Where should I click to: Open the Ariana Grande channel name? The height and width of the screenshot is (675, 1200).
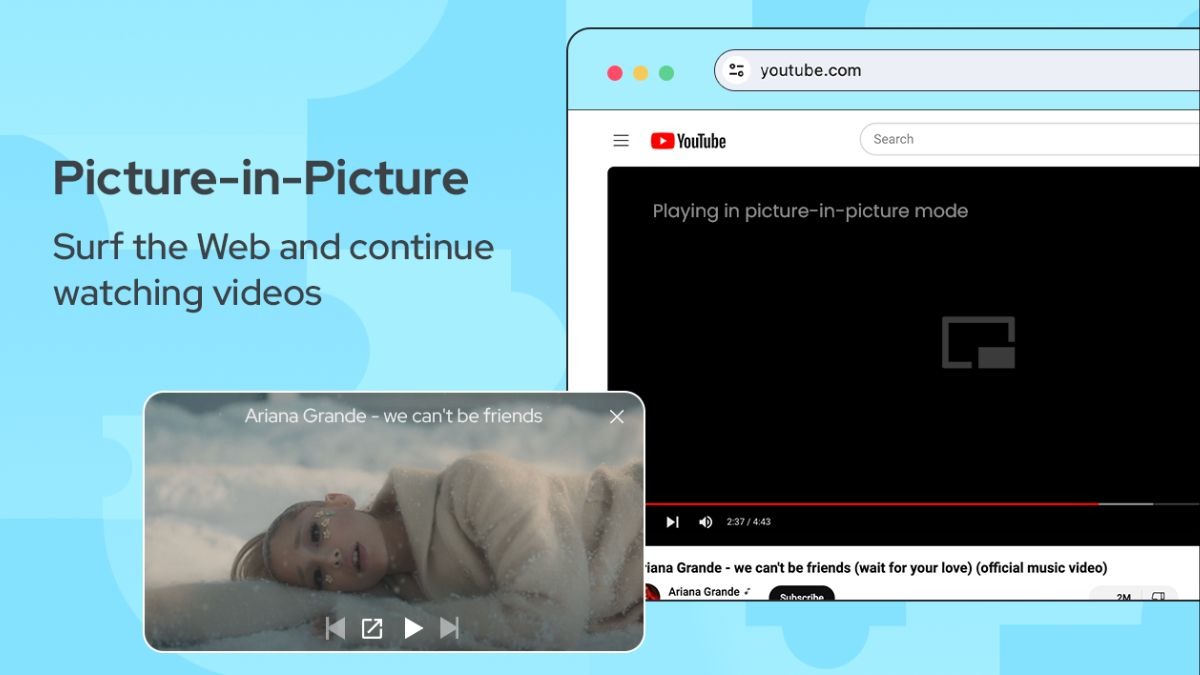(704, 592)
